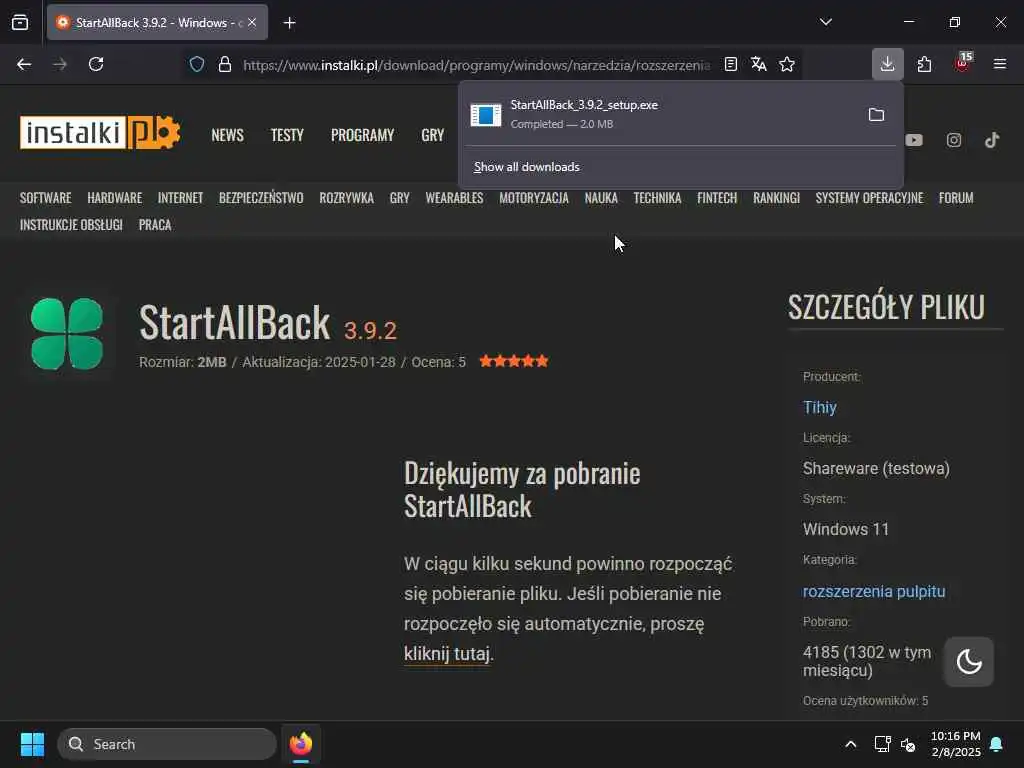Click the StartAllBack clover app icon
Screen dimensions: 1024x768
tap(67, 334)
